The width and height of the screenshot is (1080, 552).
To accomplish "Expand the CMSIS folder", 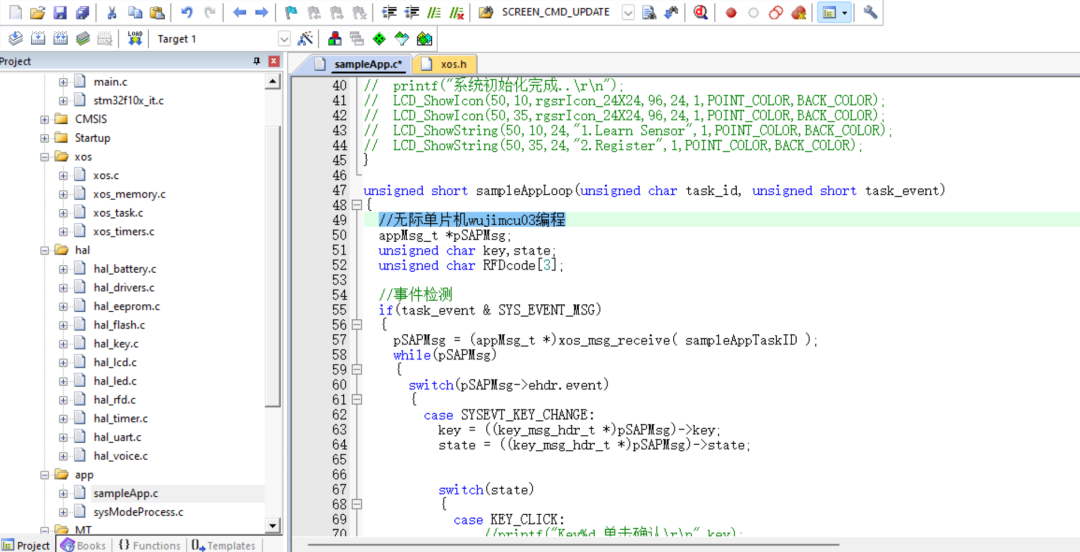I will click(x=45, y=119).
